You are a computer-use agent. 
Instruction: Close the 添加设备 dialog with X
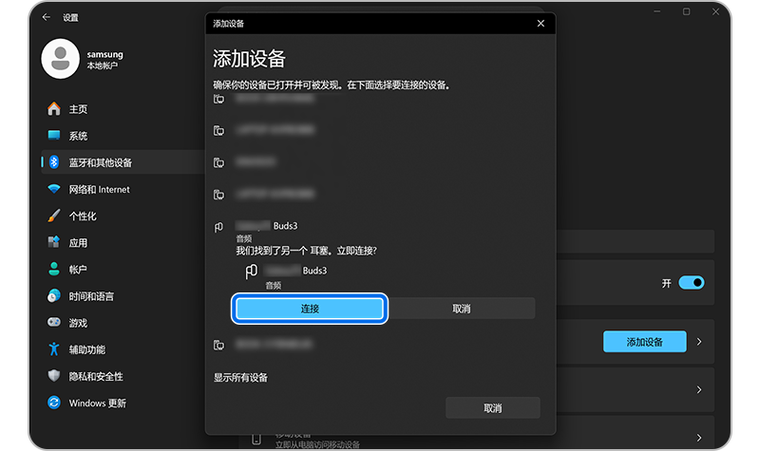(x=541, y=23)
